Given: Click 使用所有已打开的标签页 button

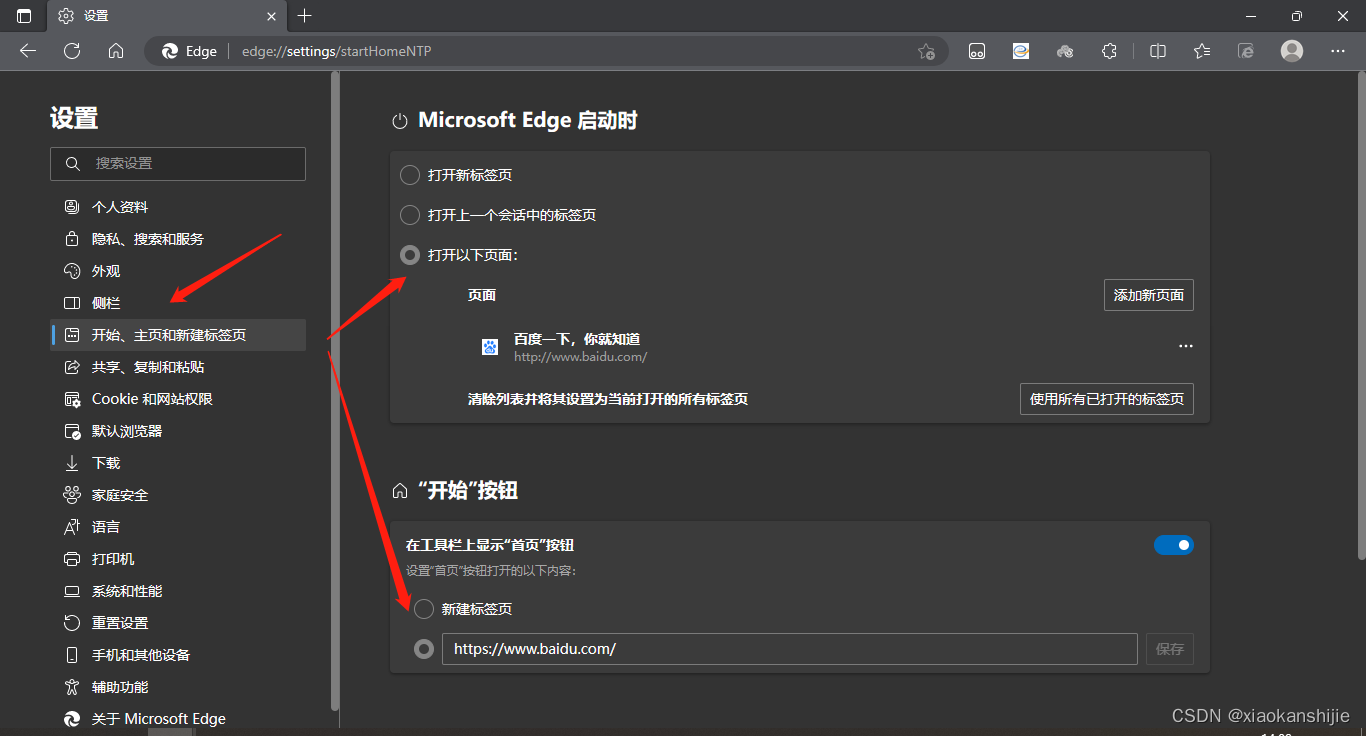Looking at the screenshot, I should point(1107,398).
